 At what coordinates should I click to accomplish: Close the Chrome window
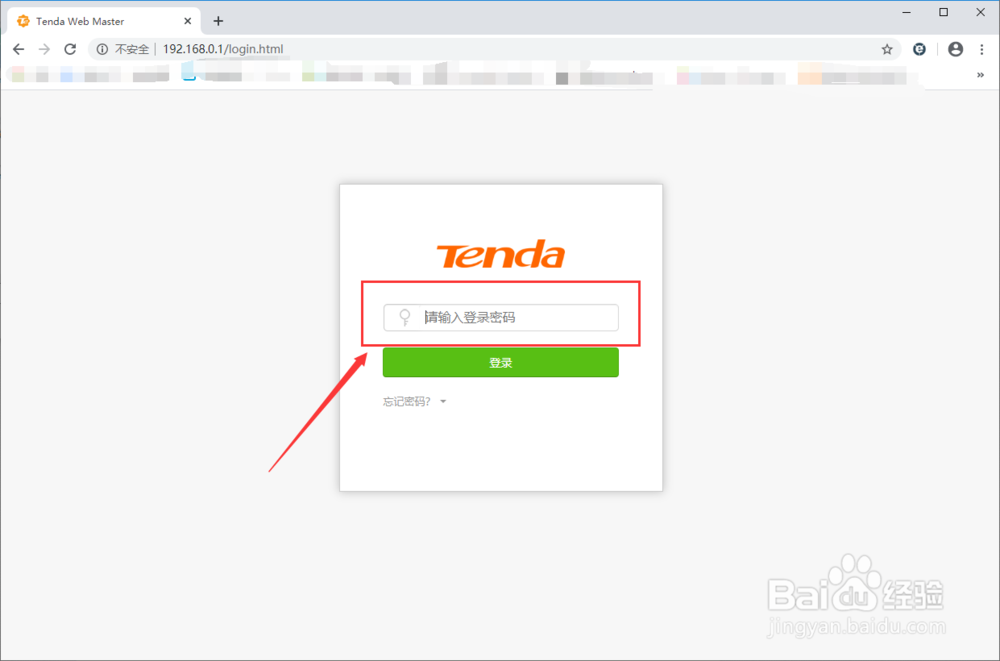[981, 12]
